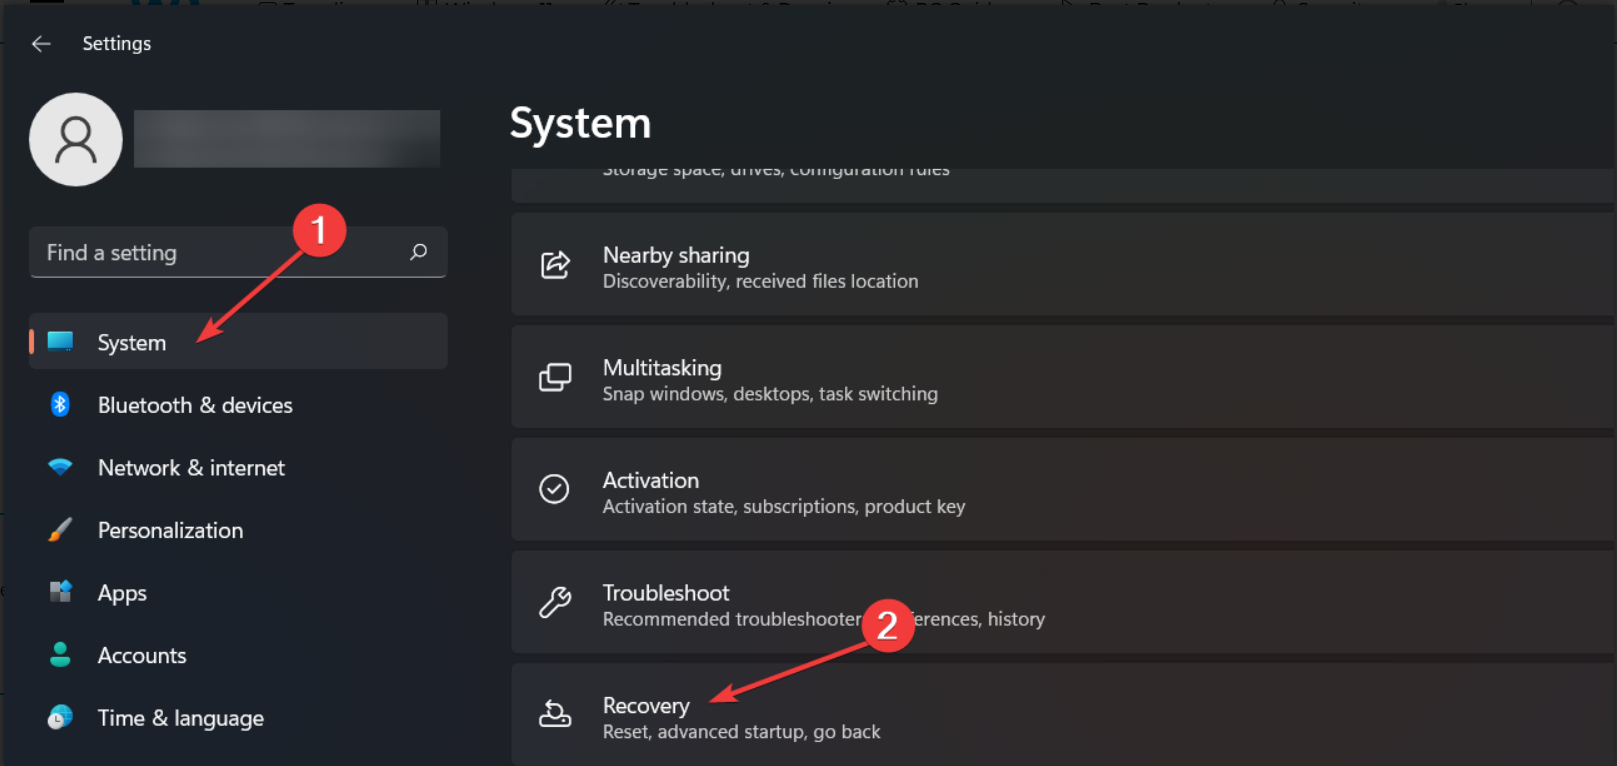Click the back arrow in Settings
This screenshot has width=1617, height=766.
[41, 44]
